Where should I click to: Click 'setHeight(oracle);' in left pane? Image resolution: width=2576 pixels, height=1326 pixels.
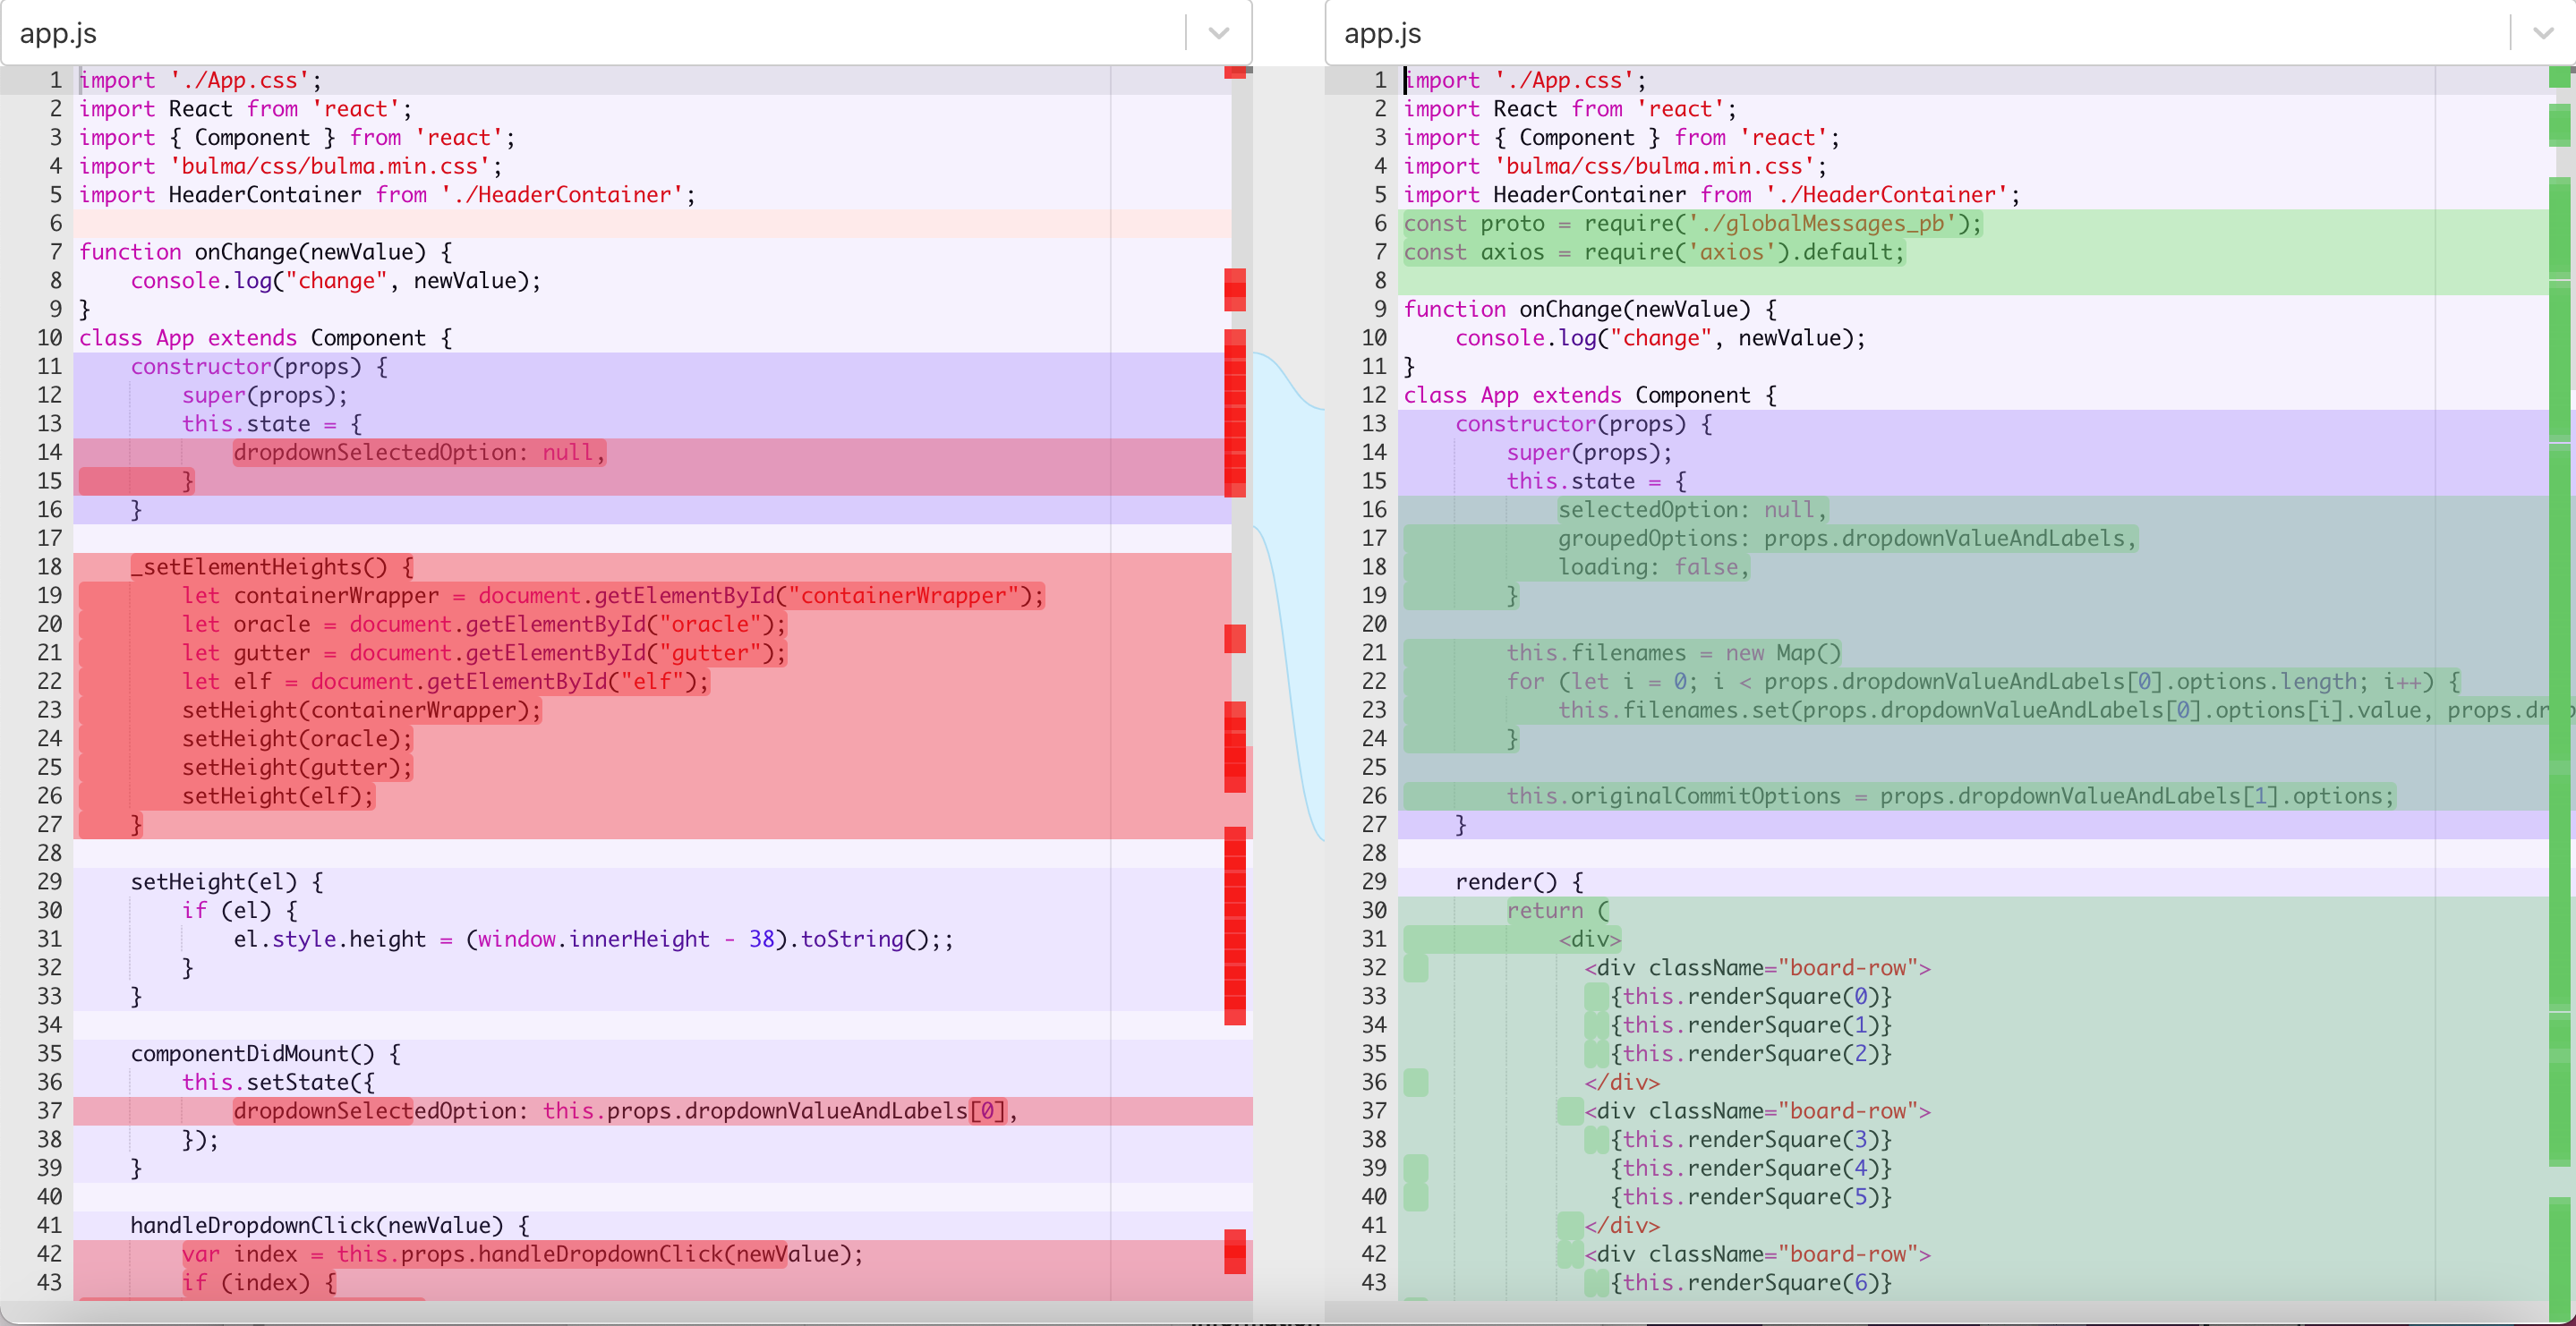click(x=297, y=739)
